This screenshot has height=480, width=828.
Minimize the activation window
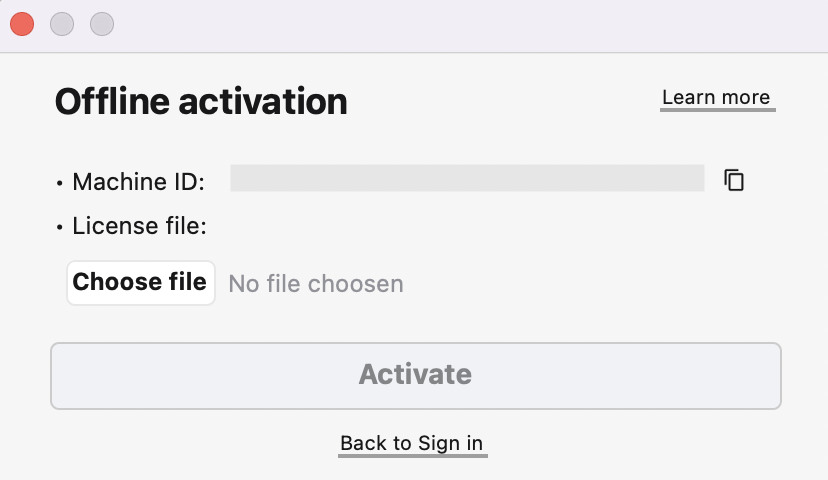pos(62,24)
